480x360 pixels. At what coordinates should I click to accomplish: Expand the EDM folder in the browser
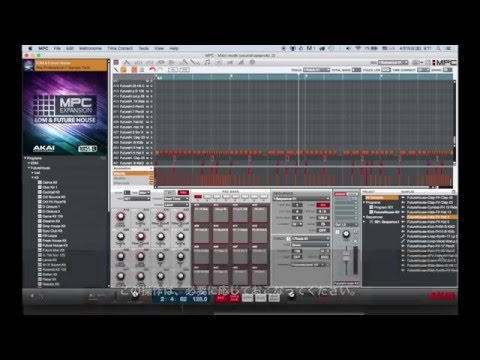29,163
